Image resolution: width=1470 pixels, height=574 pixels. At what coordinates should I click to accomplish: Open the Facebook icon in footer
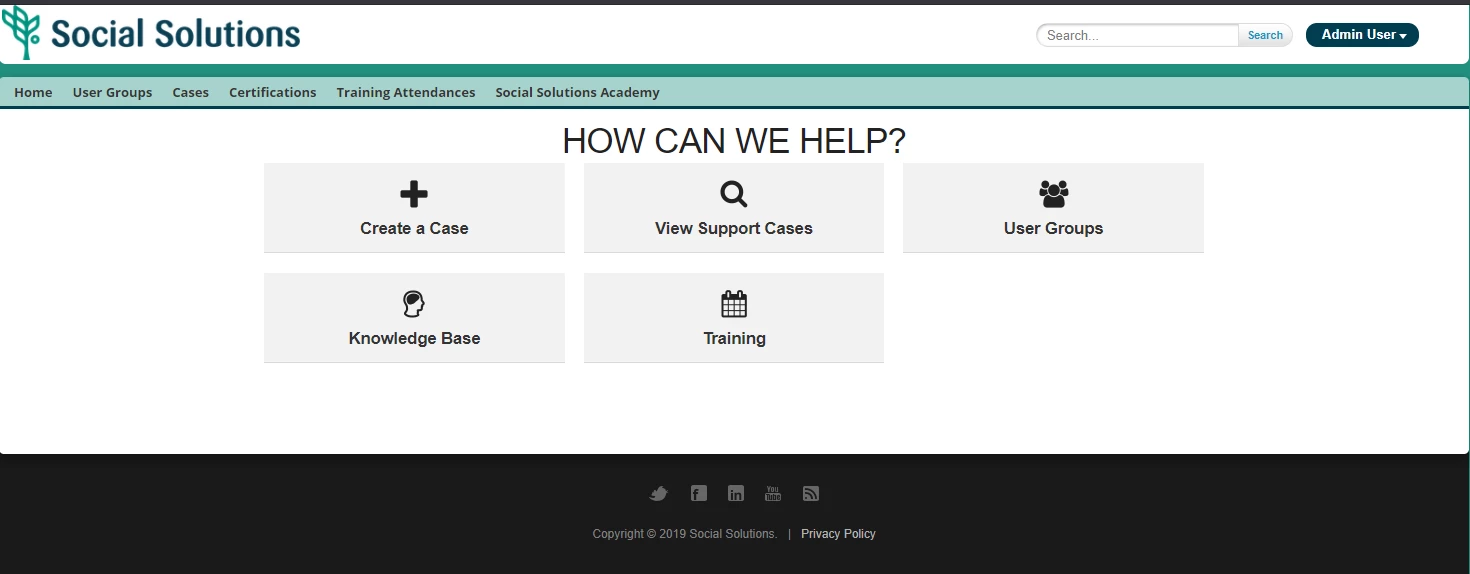tap(699, 493)
